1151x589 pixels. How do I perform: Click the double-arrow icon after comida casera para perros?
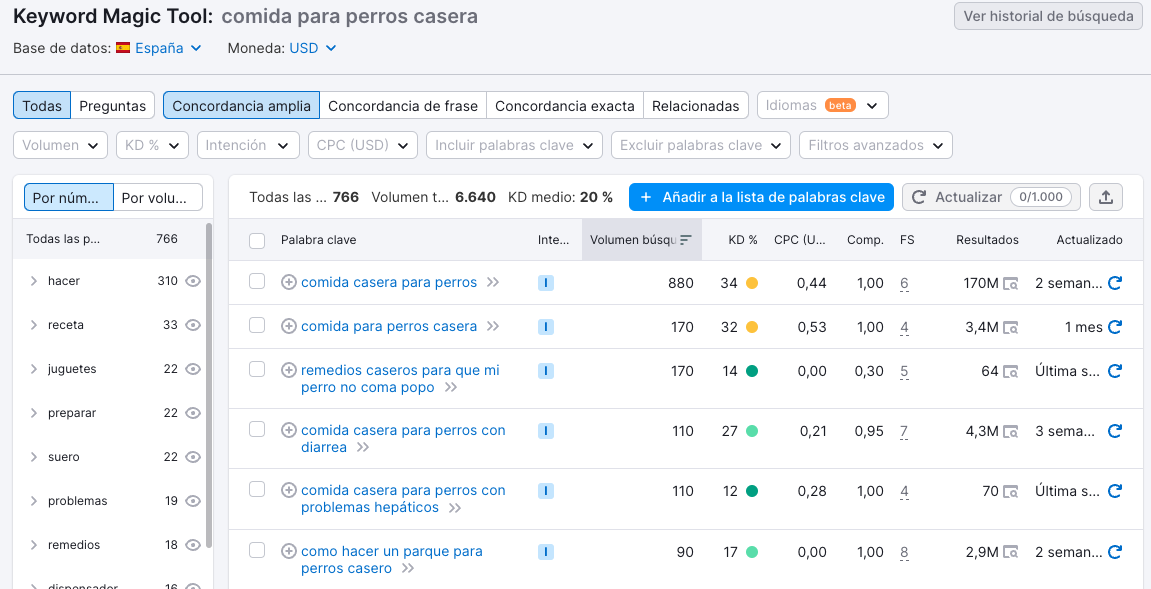(492, 282)
